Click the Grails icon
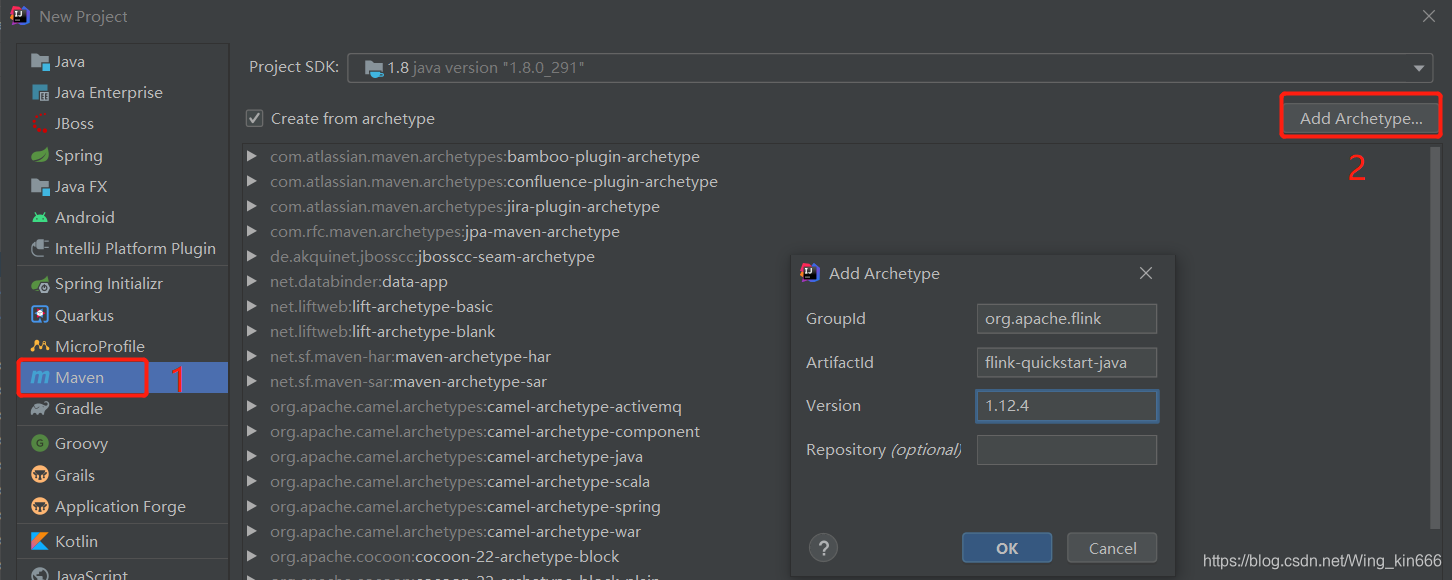 [40, 475]
